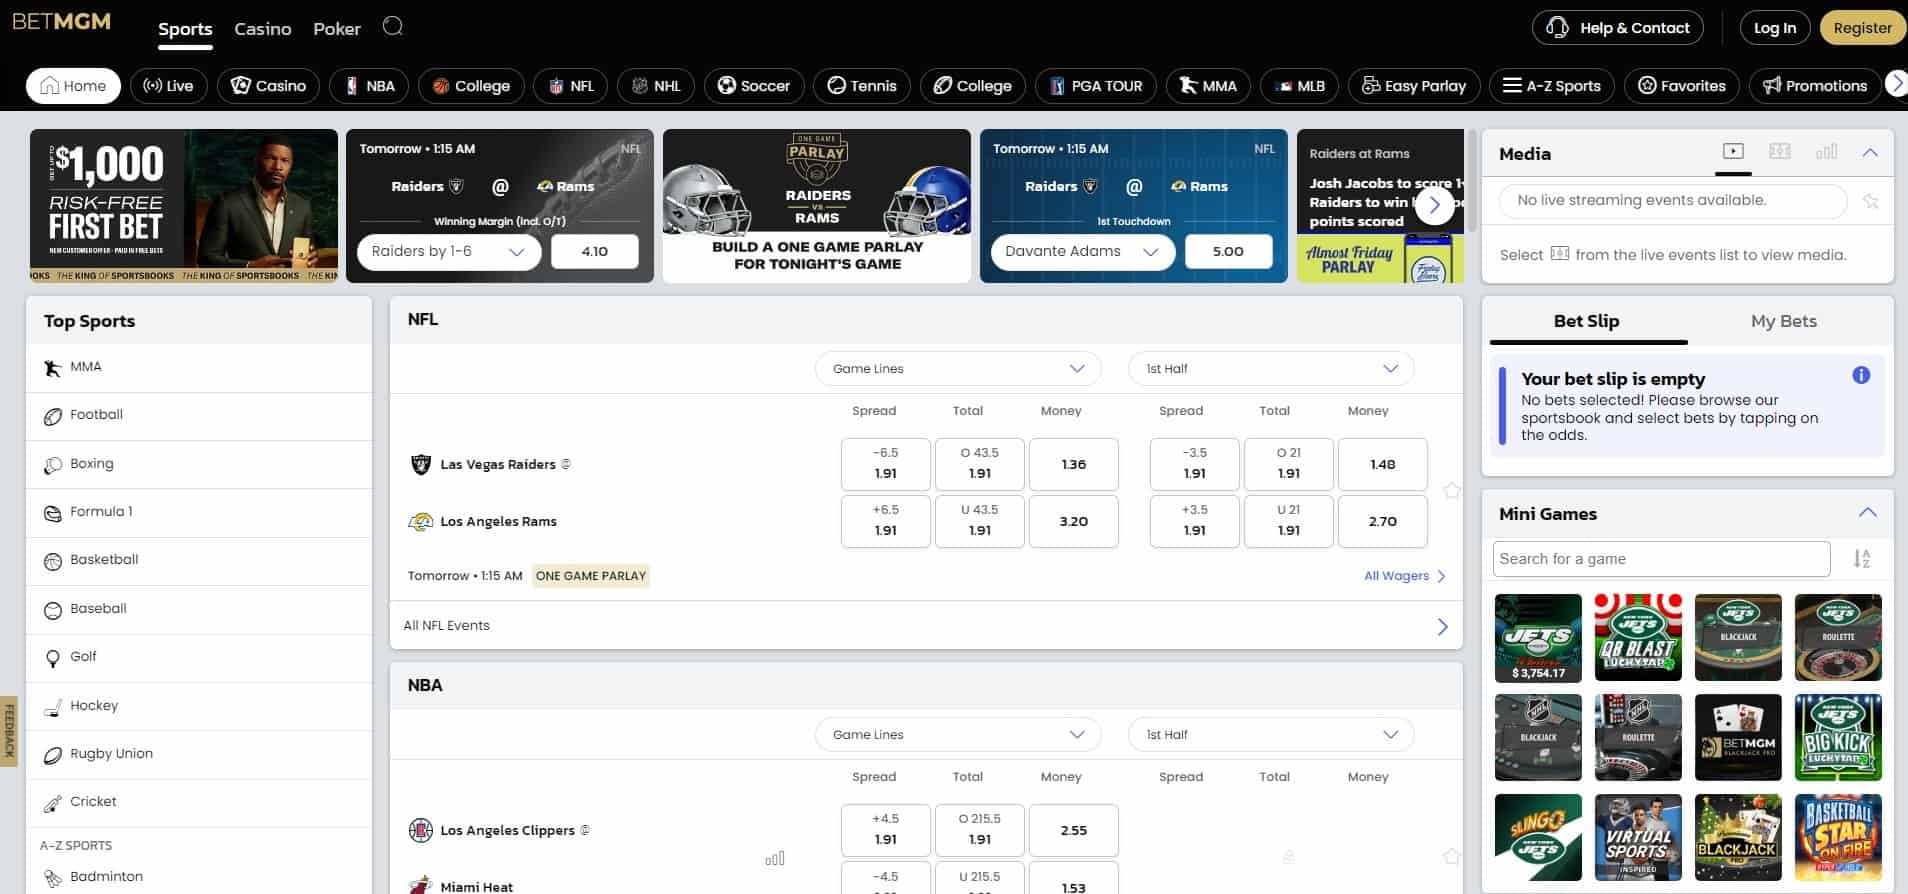Open the NHL nav pill
This screenshot has width=1908, height=894.
coord(656,86)
